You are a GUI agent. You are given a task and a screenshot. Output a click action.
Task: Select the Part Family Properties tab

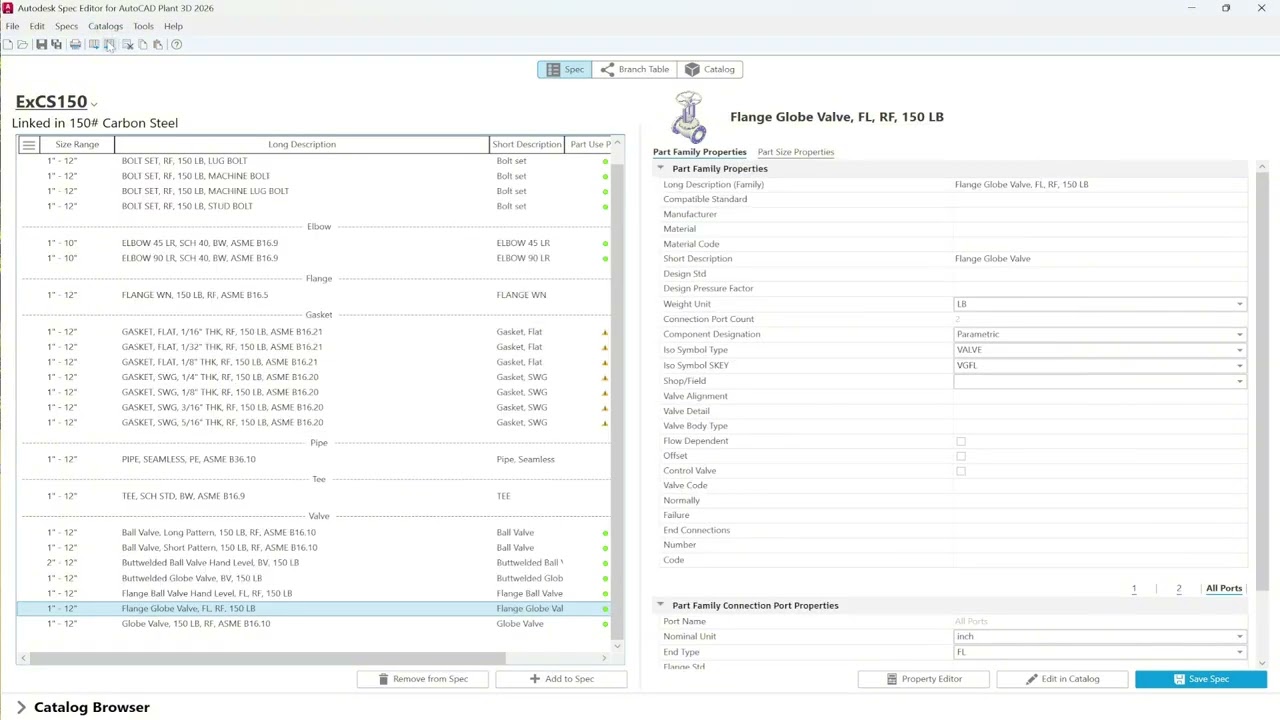coord(700,152)
